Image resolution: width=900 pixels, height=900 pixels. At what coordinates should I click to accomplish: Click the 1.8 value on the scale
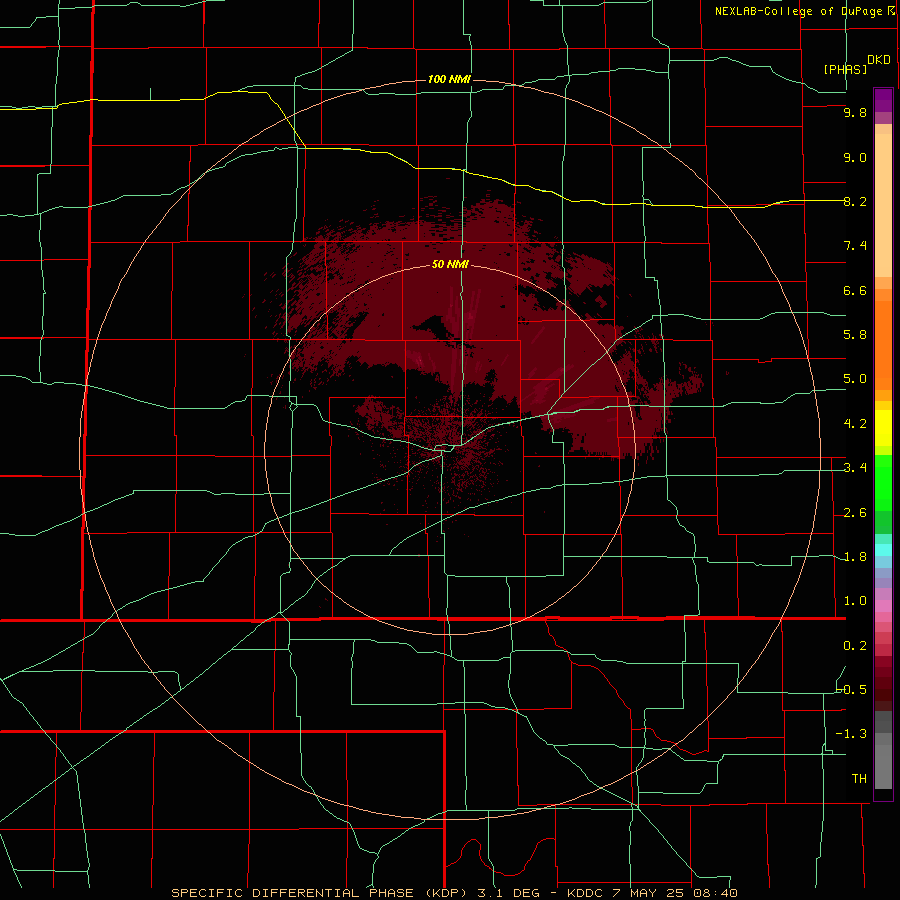(x=855, y=557)
